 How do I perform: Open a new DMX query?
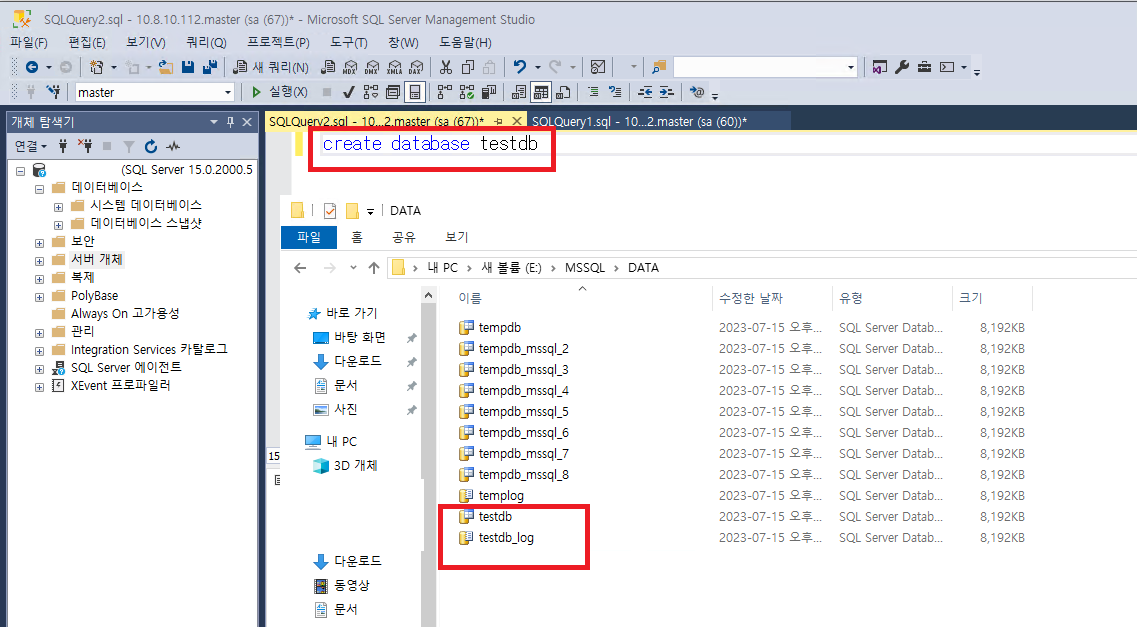pos(372,67)
